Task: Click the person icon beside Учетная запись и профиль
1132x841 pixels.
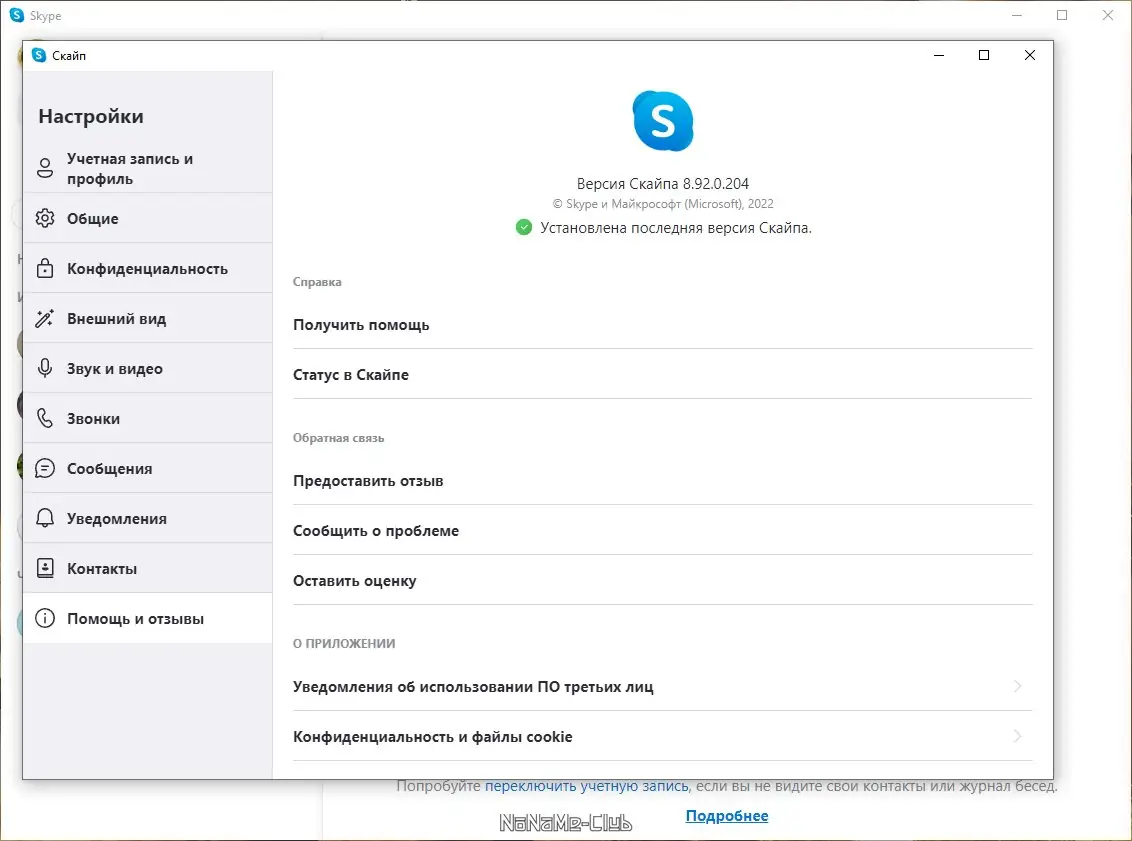Action: click(45, 168)
